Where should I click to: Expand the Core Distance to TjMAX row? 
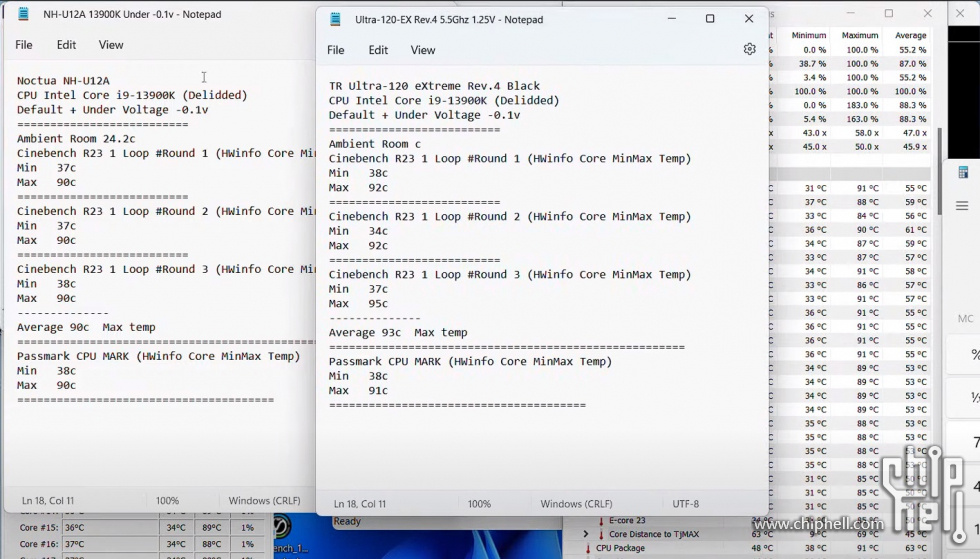(586, 534)
